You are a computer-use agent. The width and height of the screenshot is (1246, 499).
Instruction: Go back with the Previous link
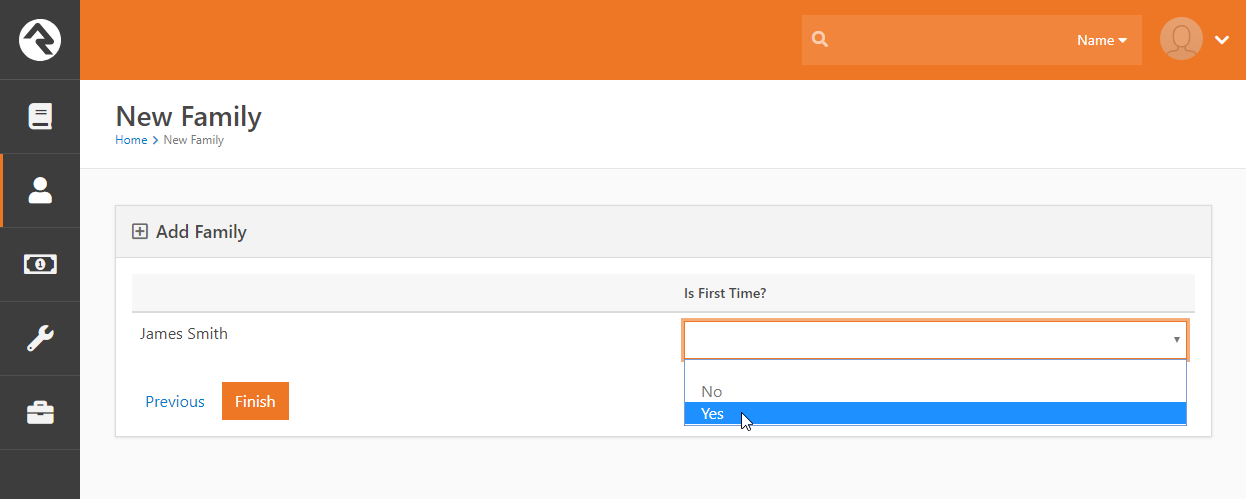175,402
